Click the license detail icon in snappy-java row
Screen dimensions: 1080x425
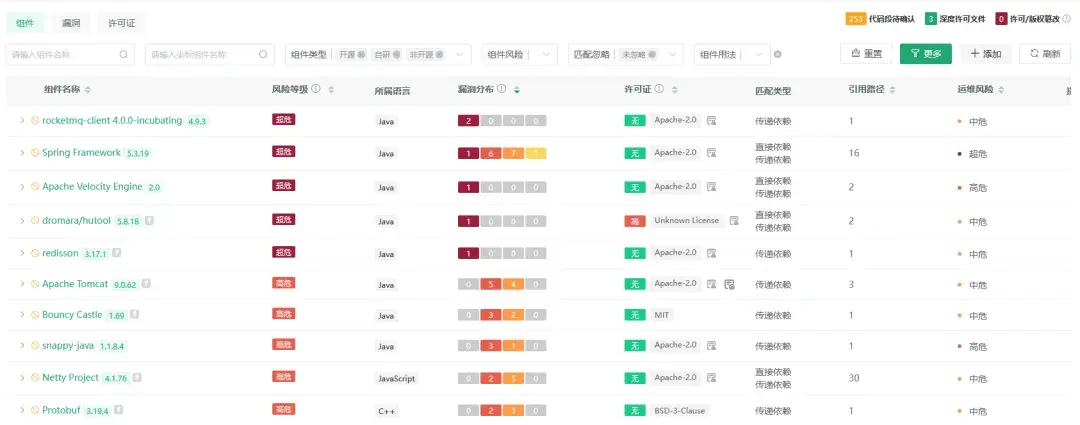(x=712, y=345)
